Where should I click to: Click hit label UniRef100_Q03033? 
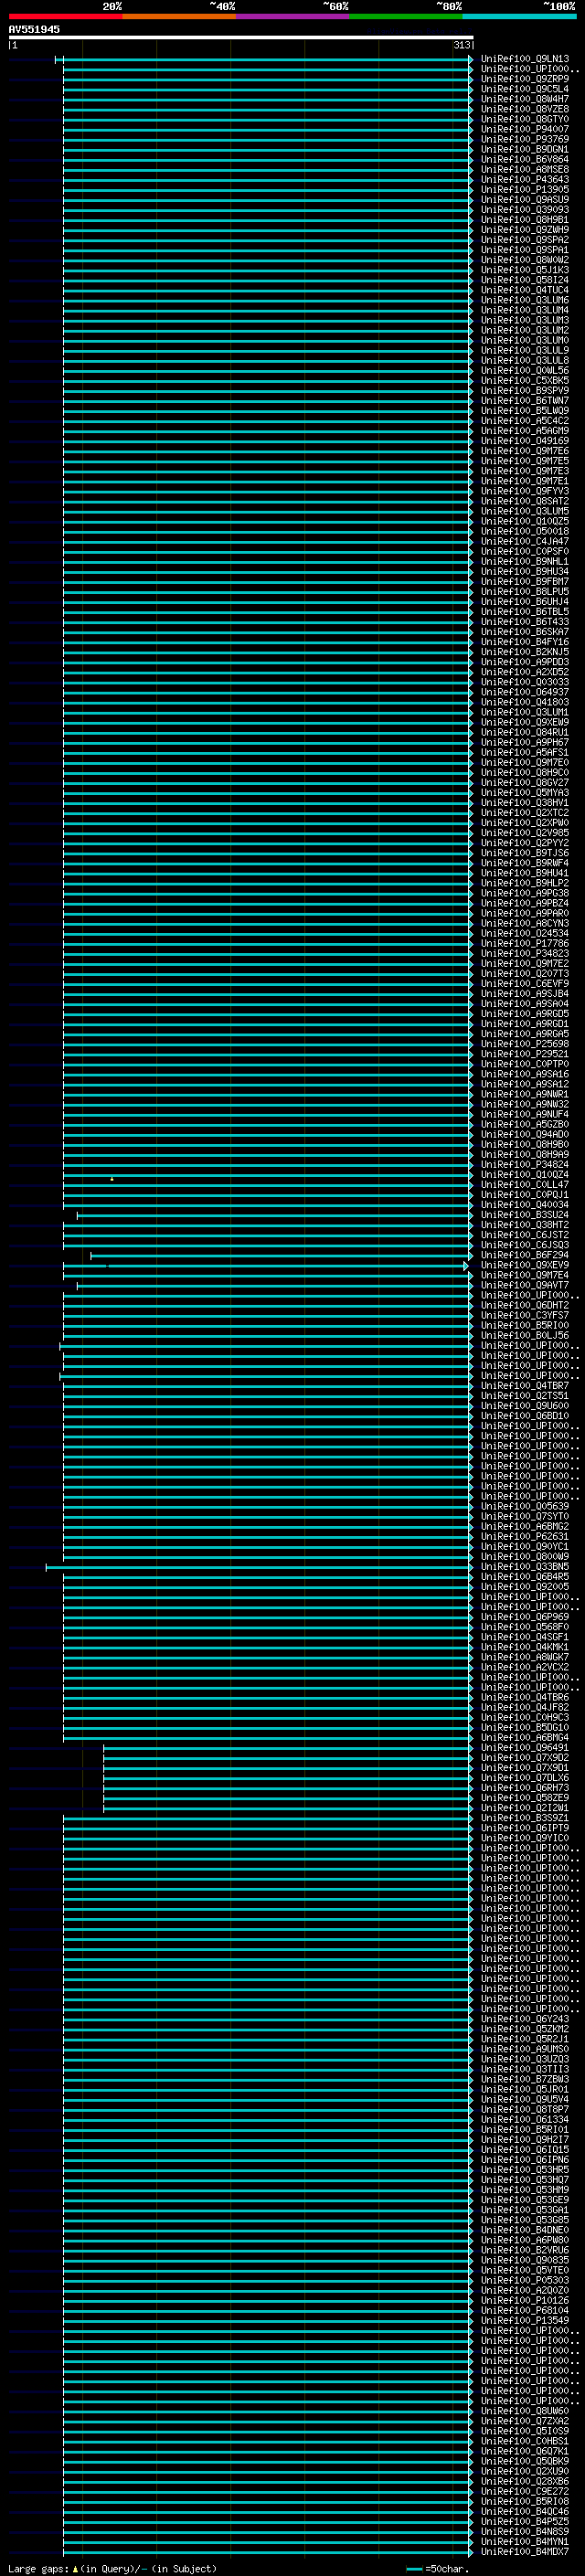(525, 682)
